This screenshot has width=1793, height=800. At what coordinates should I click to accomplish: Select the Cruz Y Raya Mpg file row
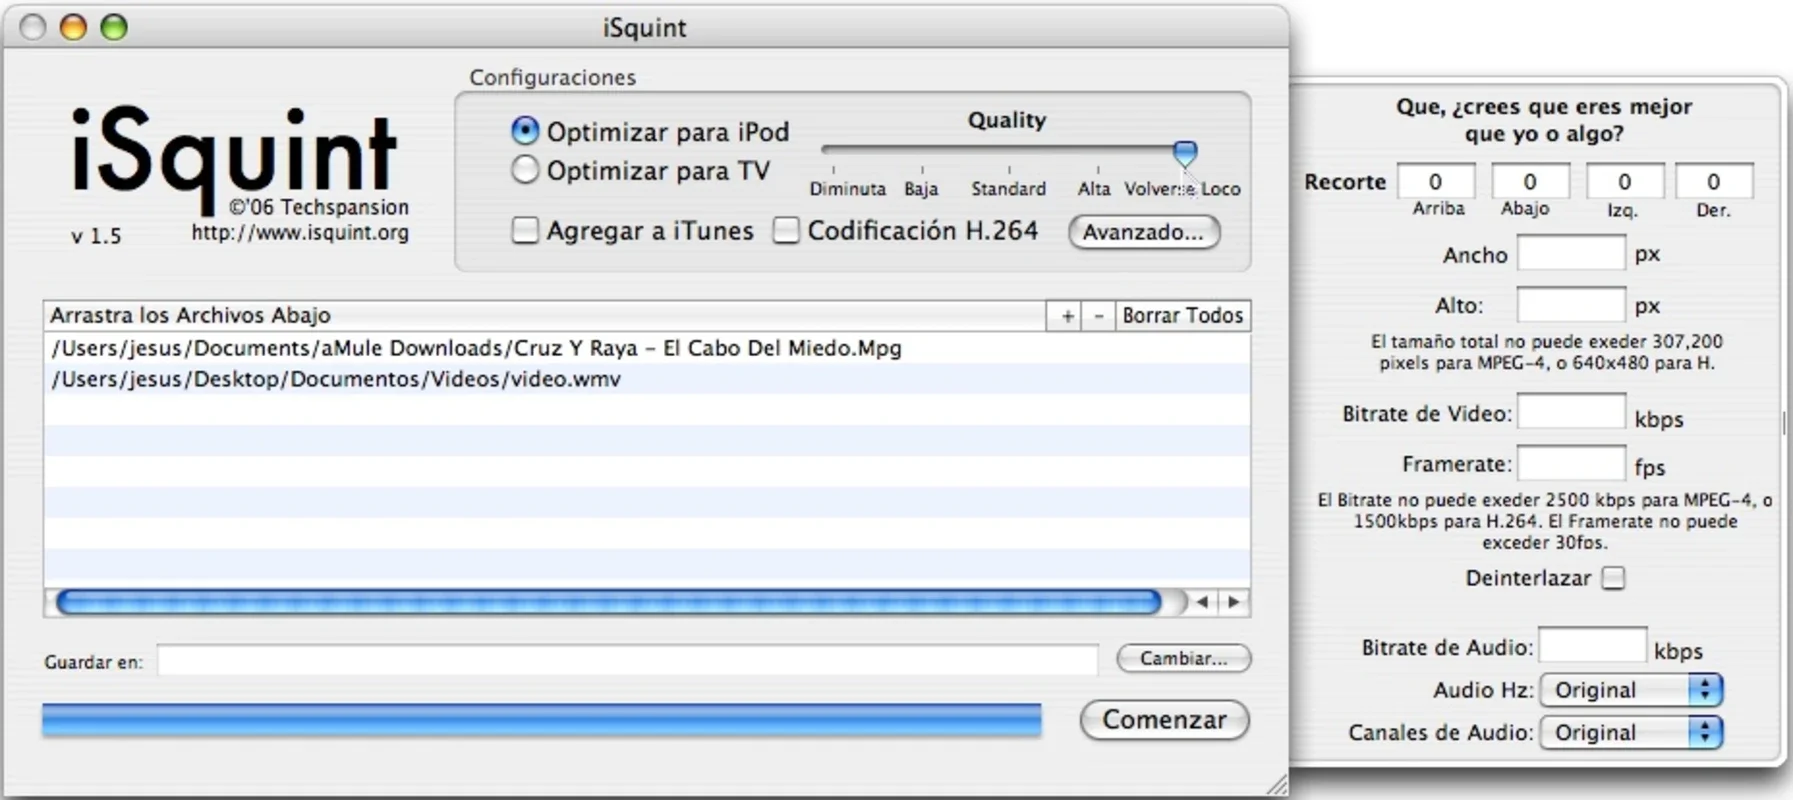point(647,348)
